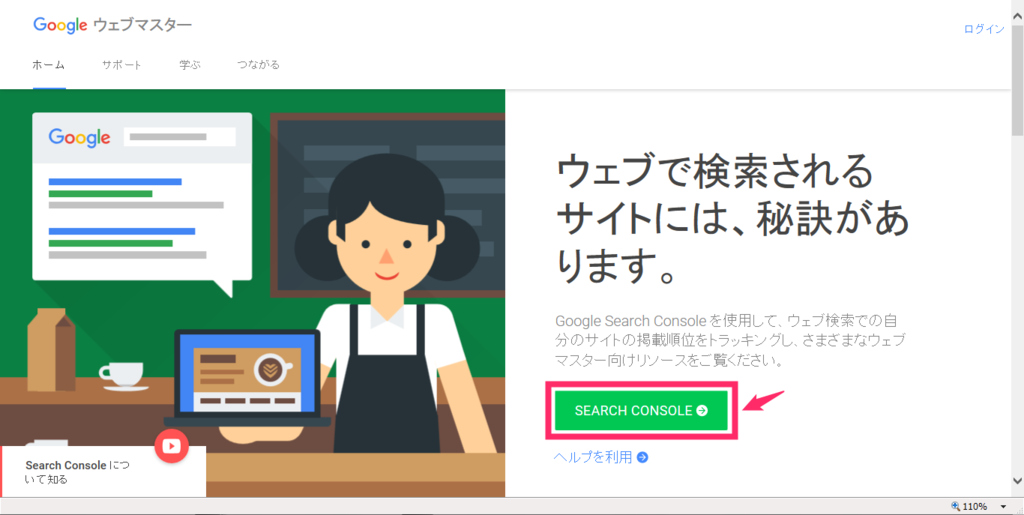Viewport: 1024px width, 515px height.
Task: Open the ヘルプを利用 link
Action: click(593, 458)
